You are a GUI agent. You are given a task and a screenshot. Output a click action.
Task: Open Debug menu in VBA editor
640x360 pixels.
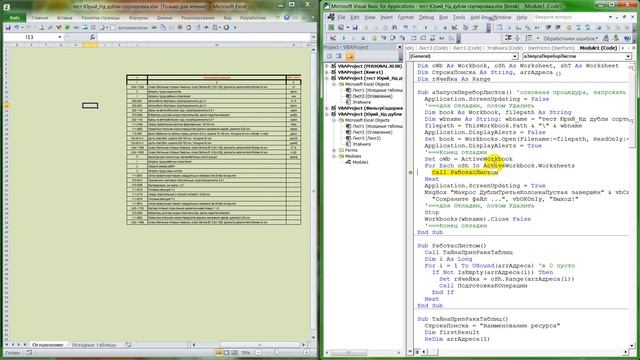(x=426, y=17)
